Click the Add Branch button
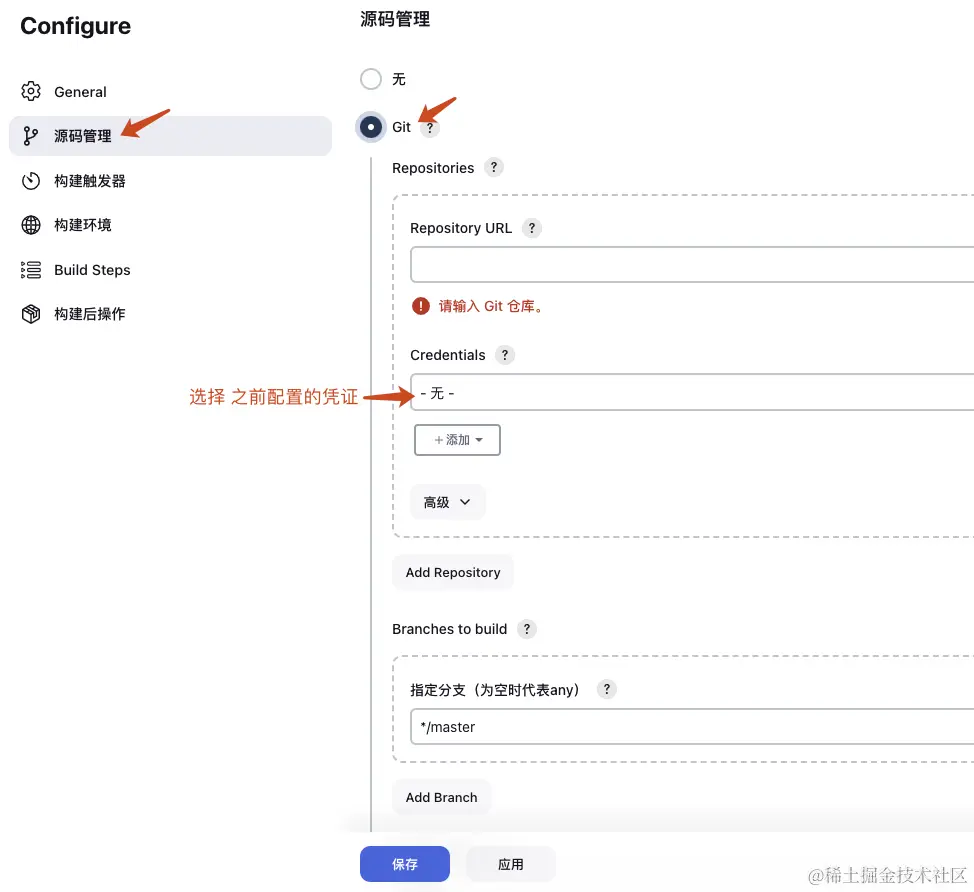Image resolution: width=974 pixels, height=892 pixels. coord(442,797)
